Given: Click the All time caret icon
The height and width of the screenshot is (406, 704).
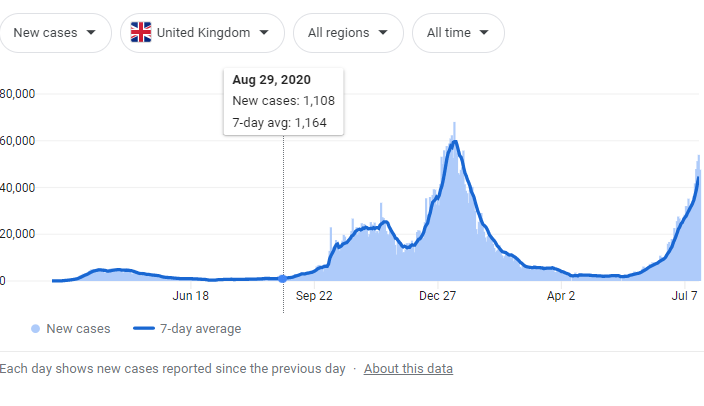Looking at the screenshot, I should (x=484, y=33).
